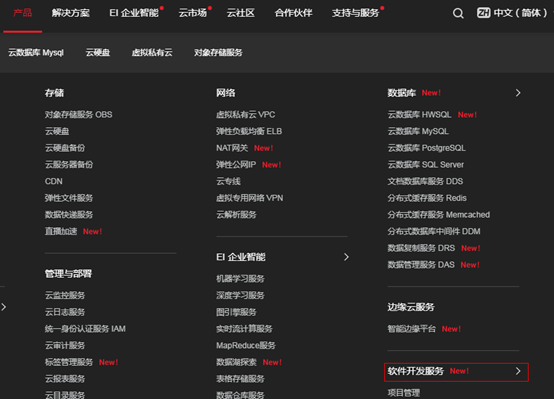Open 对象存储服务 OBS
Screen dimensions: 554x399
(78, 115)
